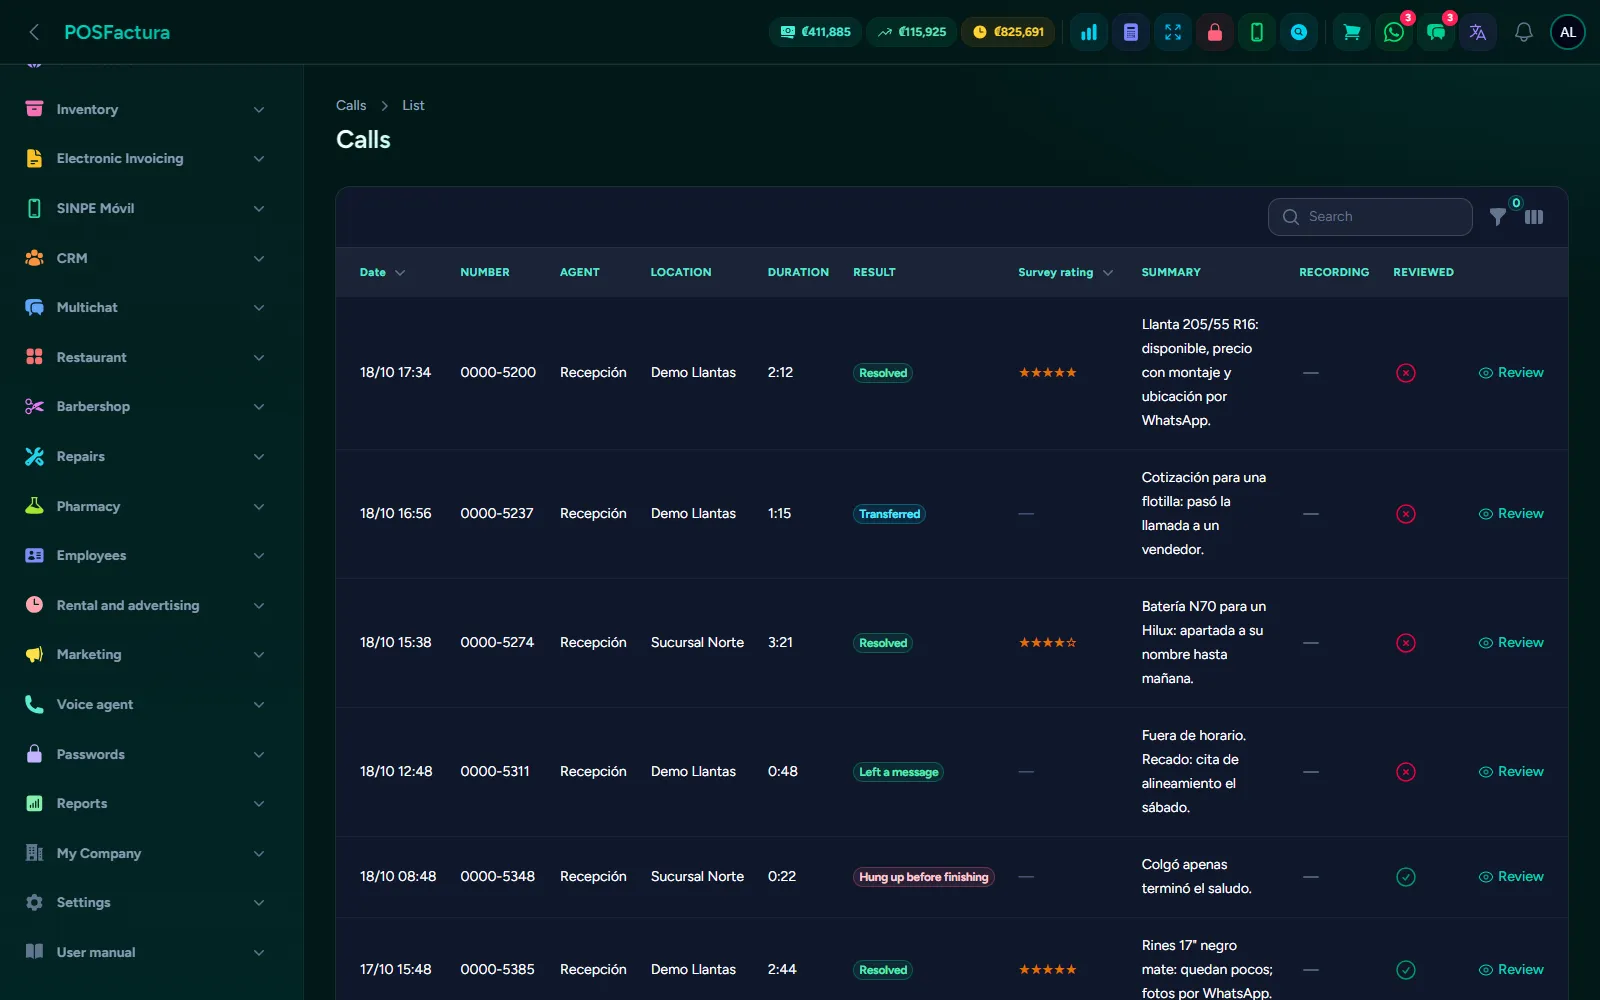
Task: Change language with the translate icon
Action: click(x=1478, y=32)
